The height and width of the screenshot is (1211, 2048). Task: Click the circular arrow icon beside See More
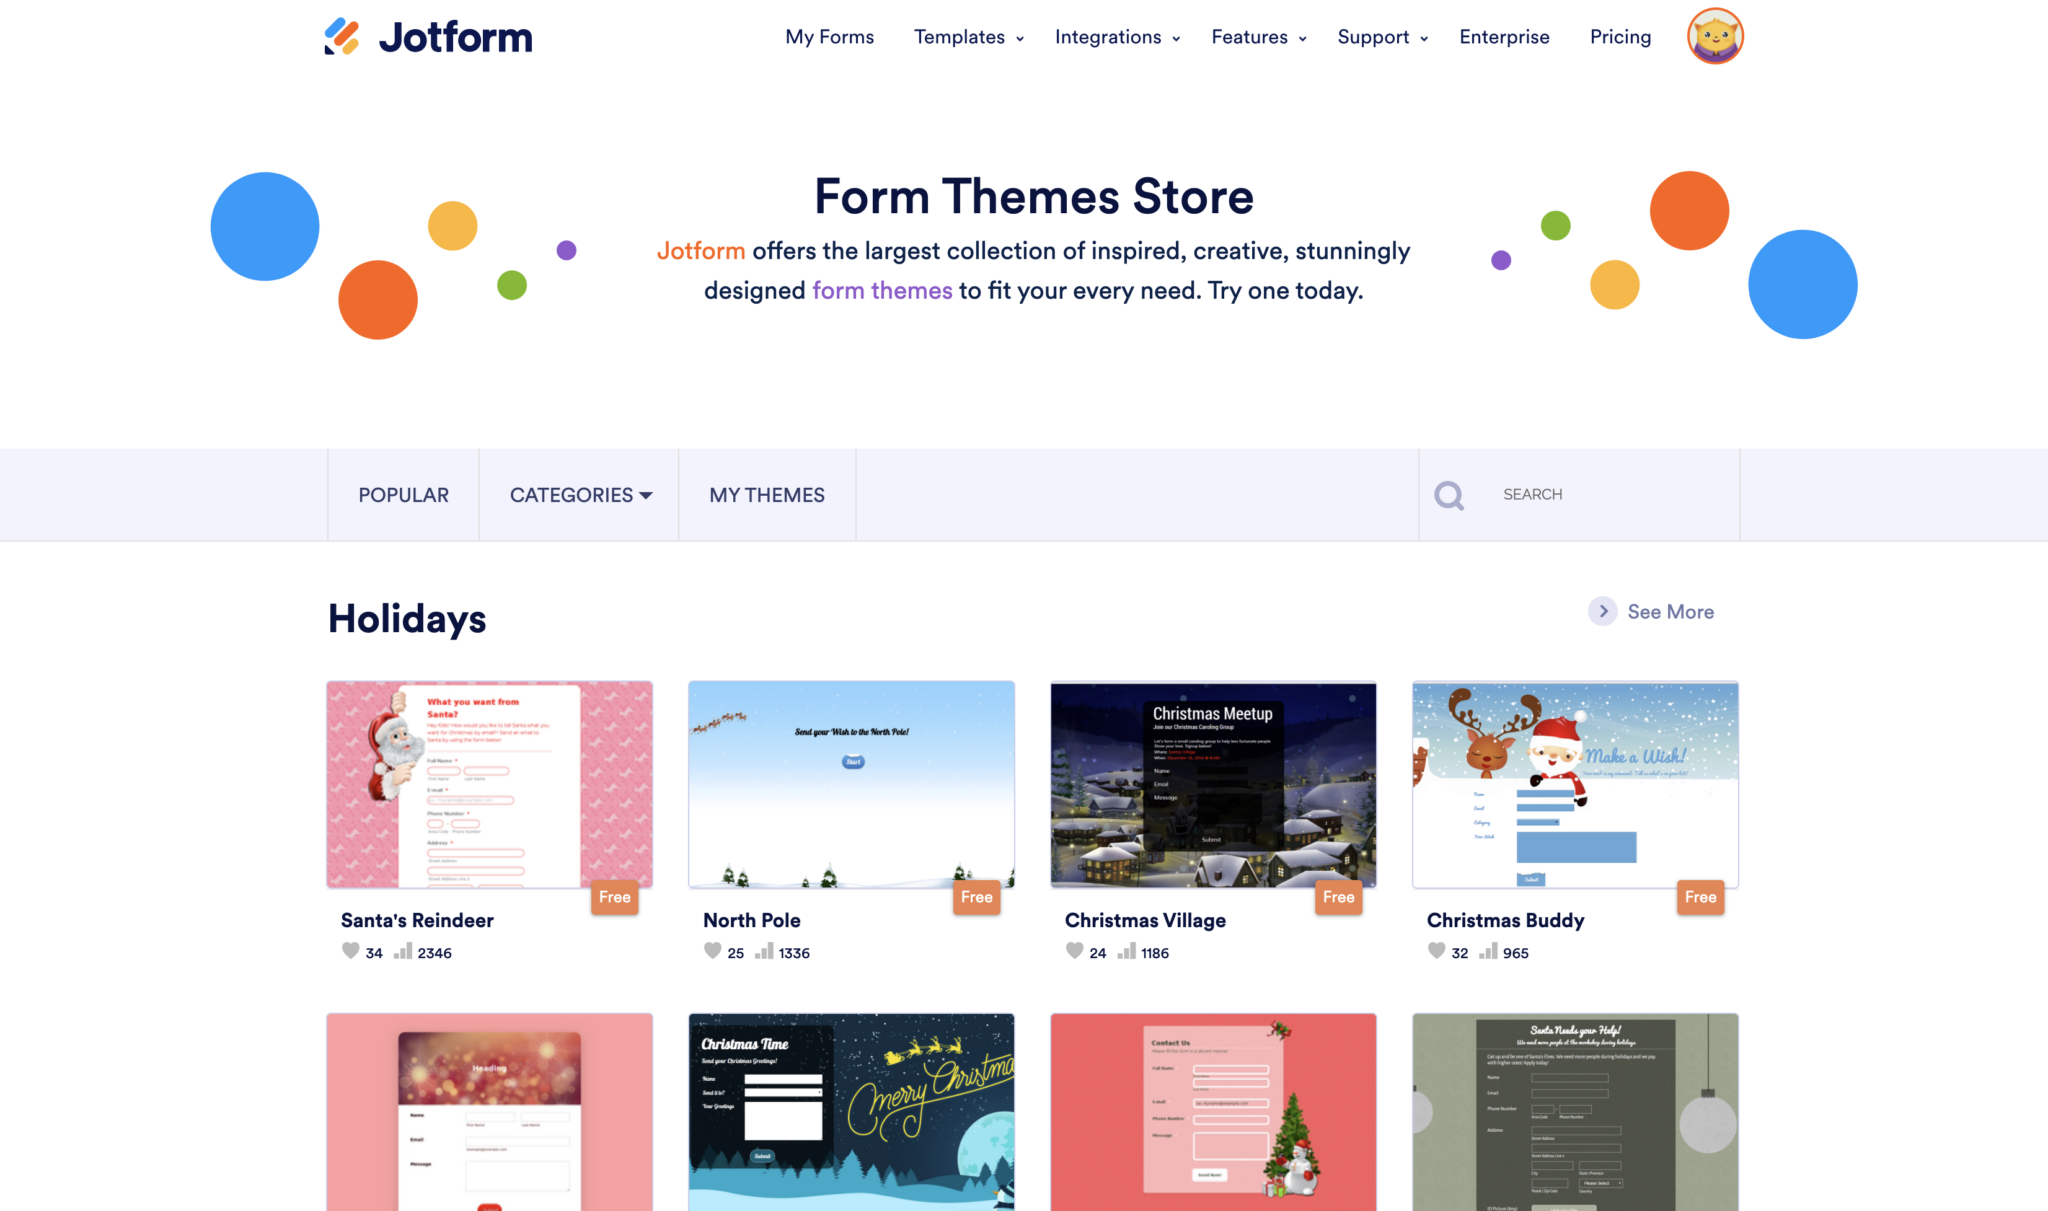coord(1602,611)
